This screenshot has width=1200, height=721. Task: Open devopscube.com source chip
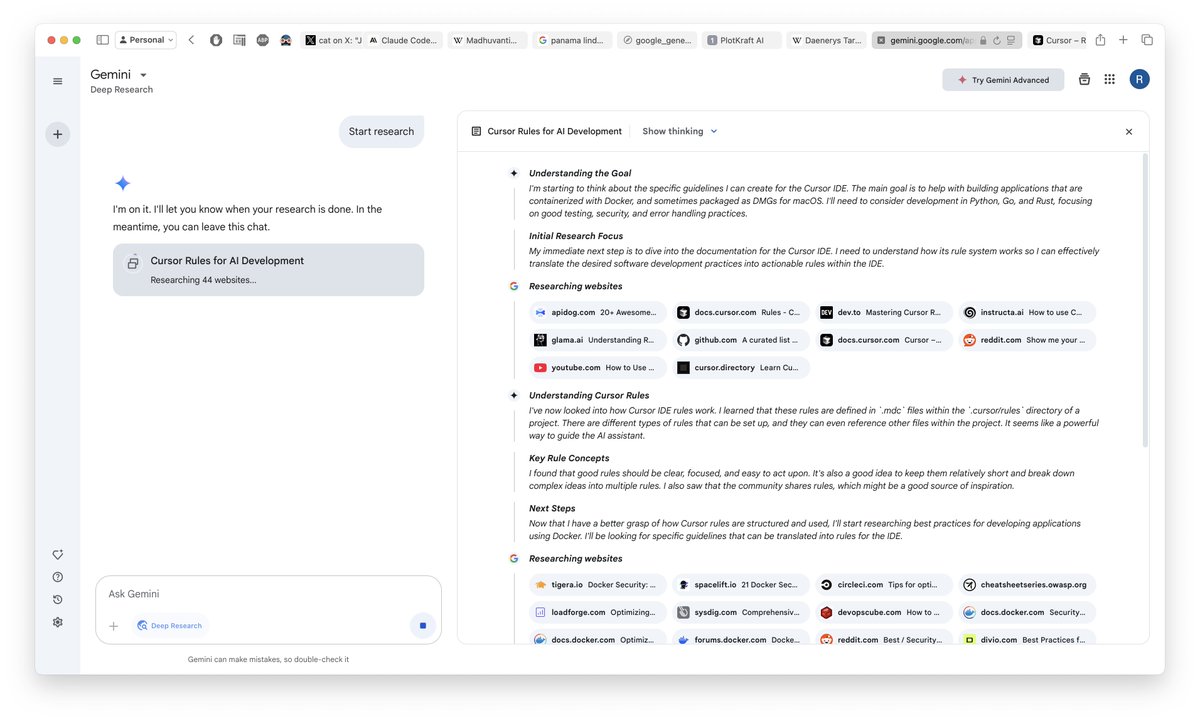point(883,612)
